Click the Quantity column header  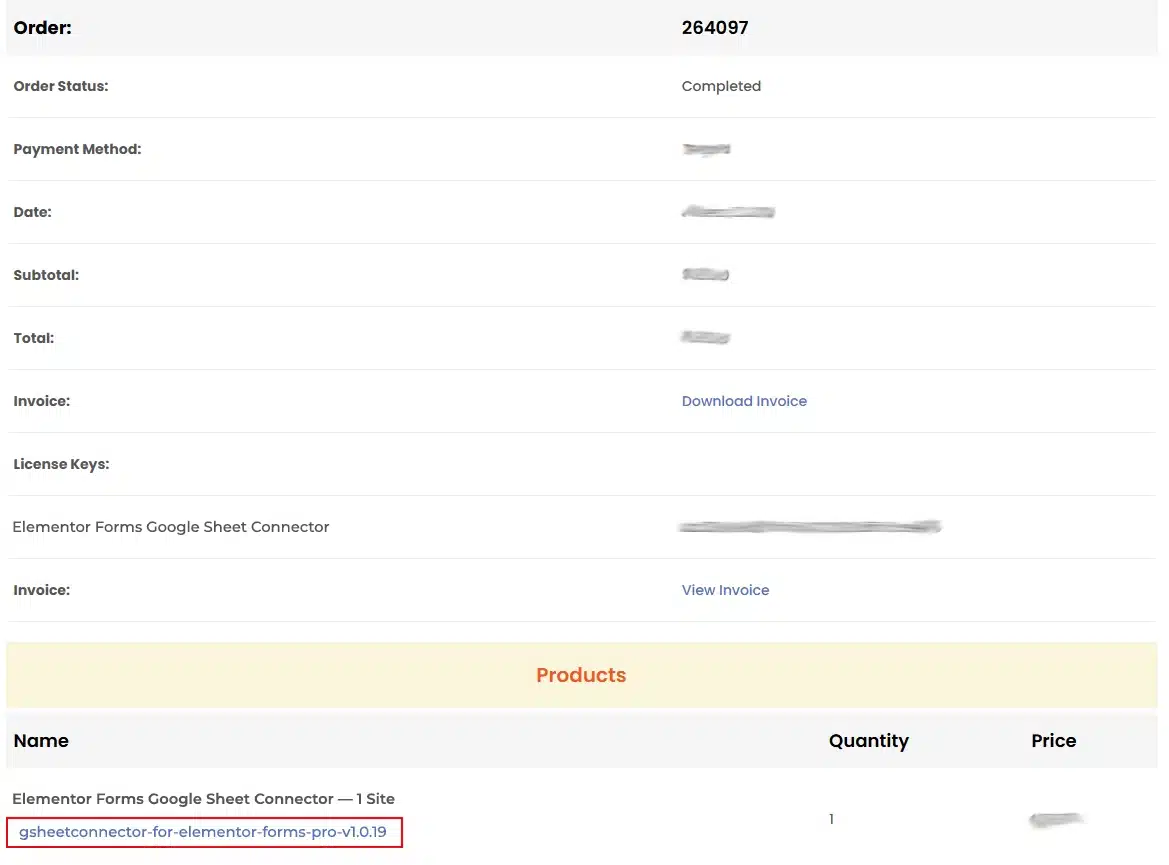pyautogui.click(x=868, y=741)
